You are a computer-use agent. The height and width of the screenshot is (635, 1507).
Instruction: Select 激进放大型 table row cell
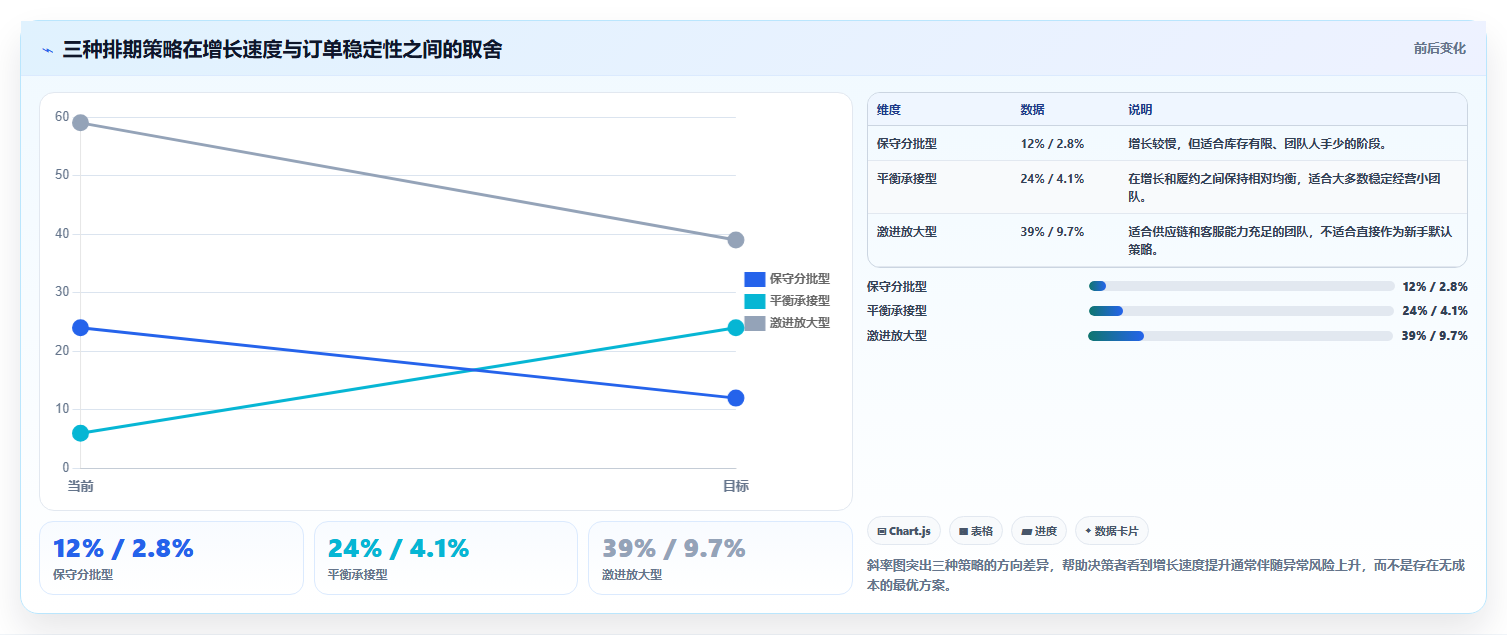pos(907,232)
